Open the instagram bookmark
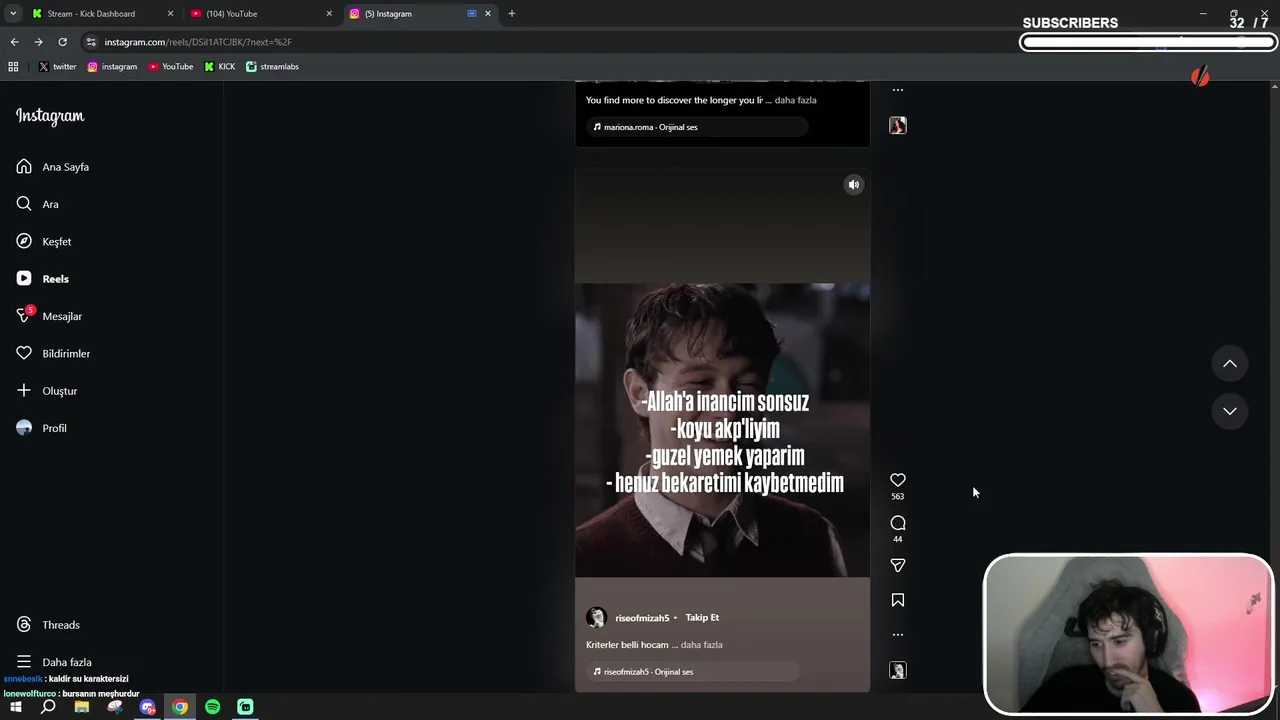This screenshot has width=1280, height=720. pyautogui.click(x=112, y=67)
